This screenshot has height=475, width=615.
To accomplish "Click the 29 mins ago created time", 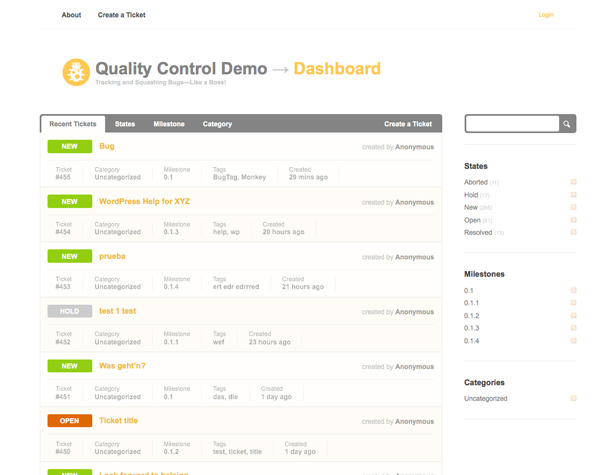I will (308, 177).
